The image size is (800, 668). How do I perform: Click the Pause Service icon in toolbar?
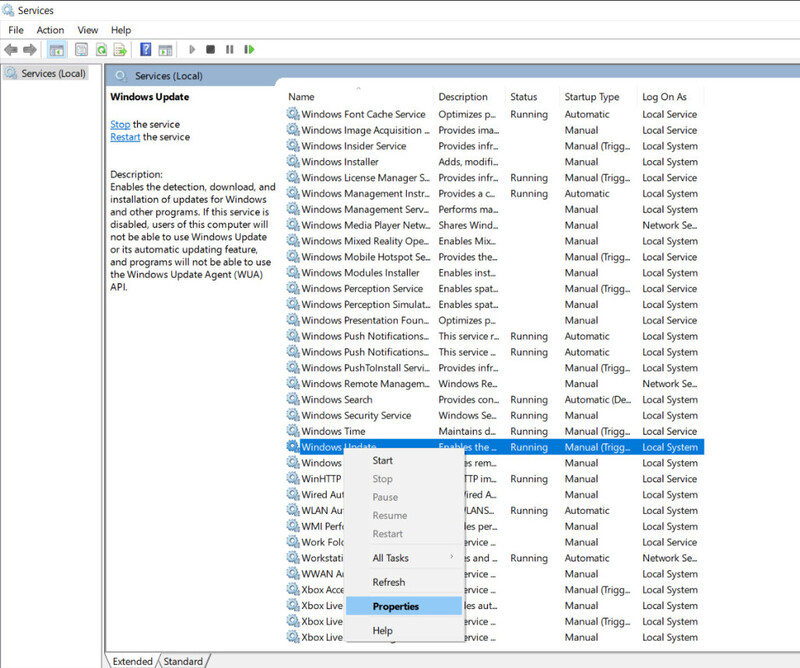coord(230,50)
